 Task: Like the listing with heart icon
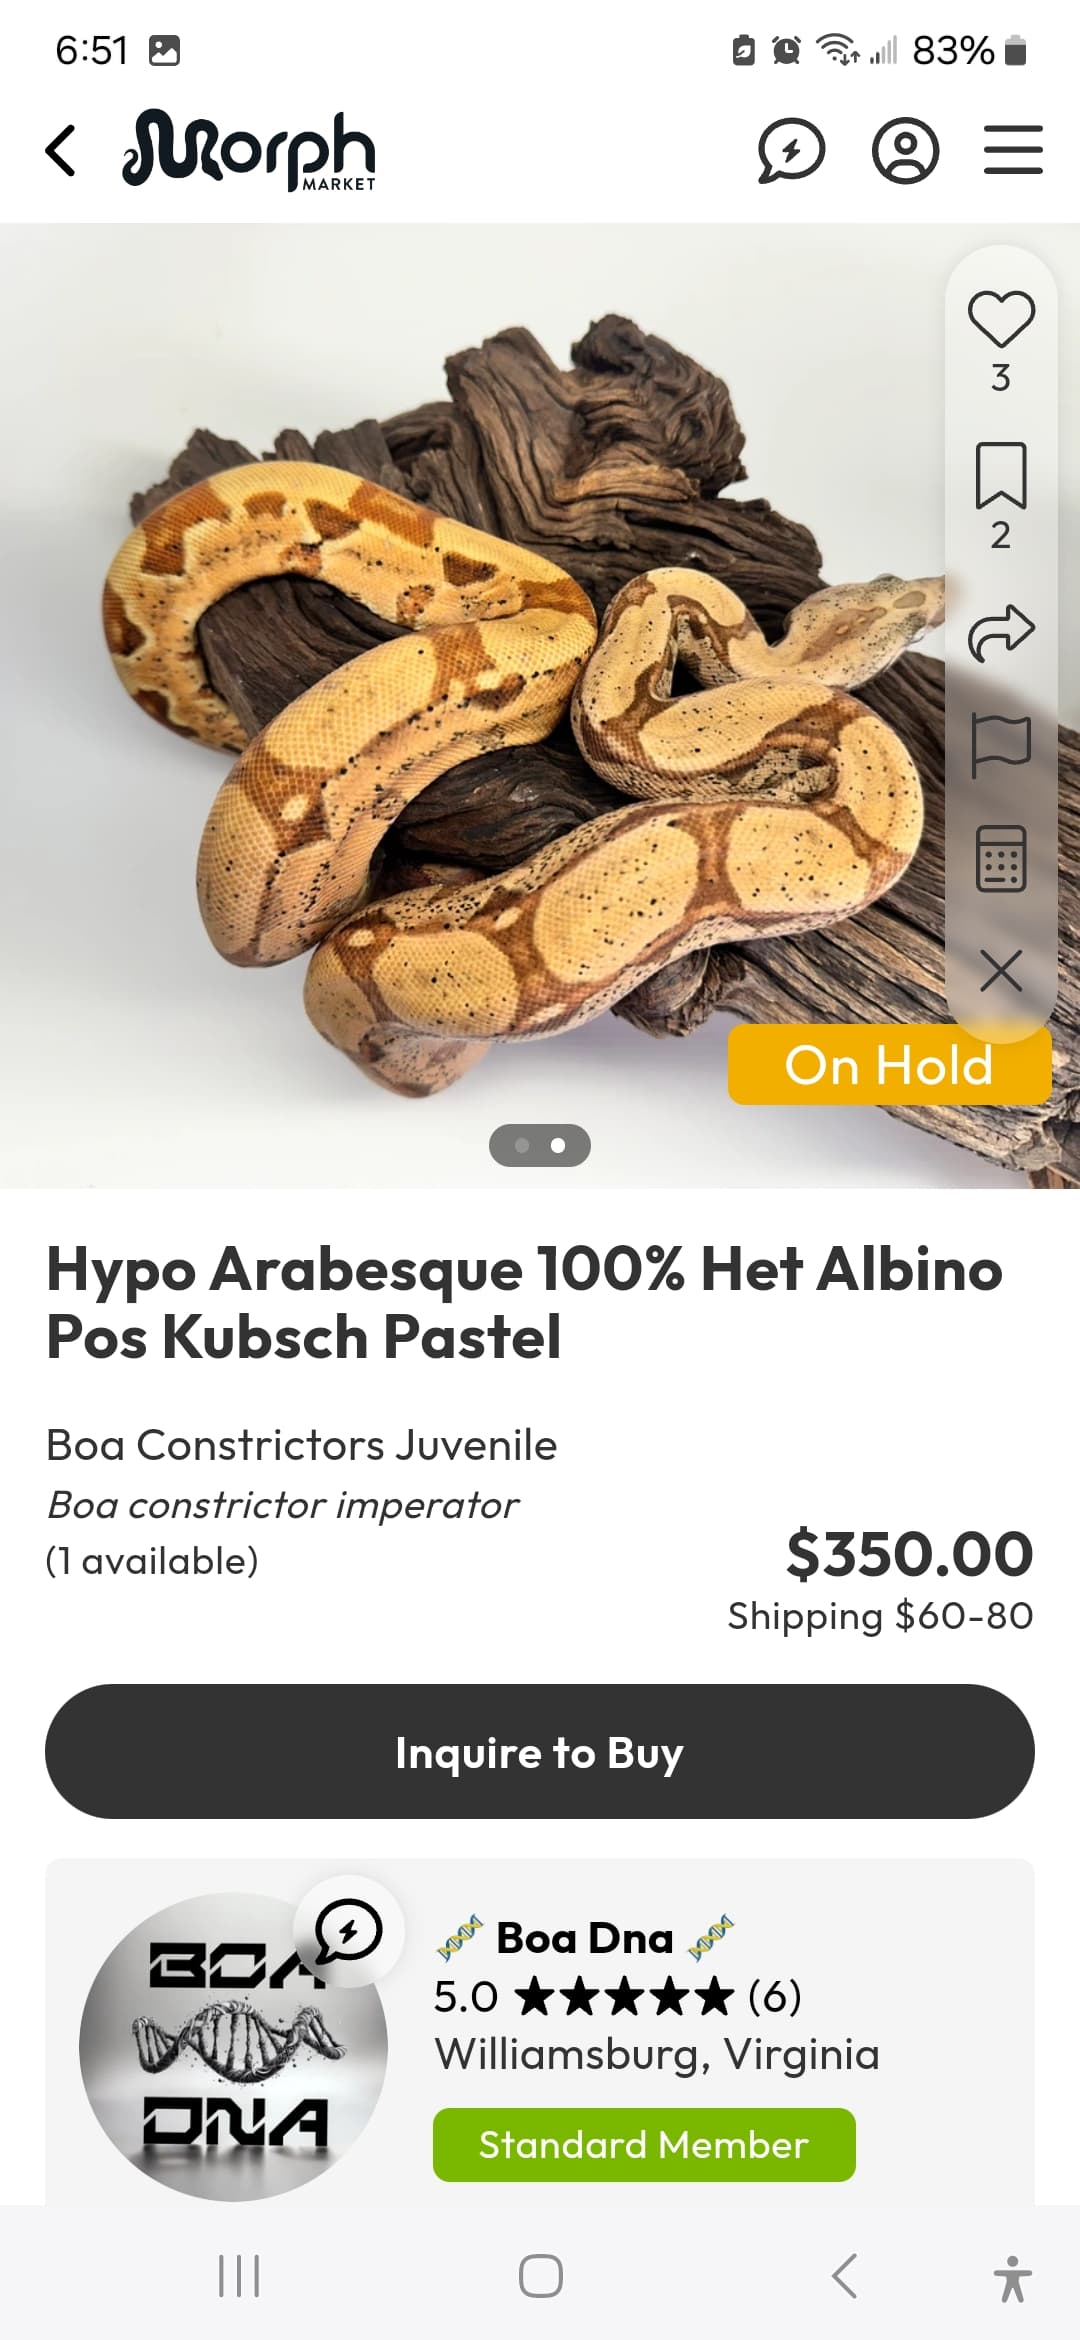(1001, 319)
